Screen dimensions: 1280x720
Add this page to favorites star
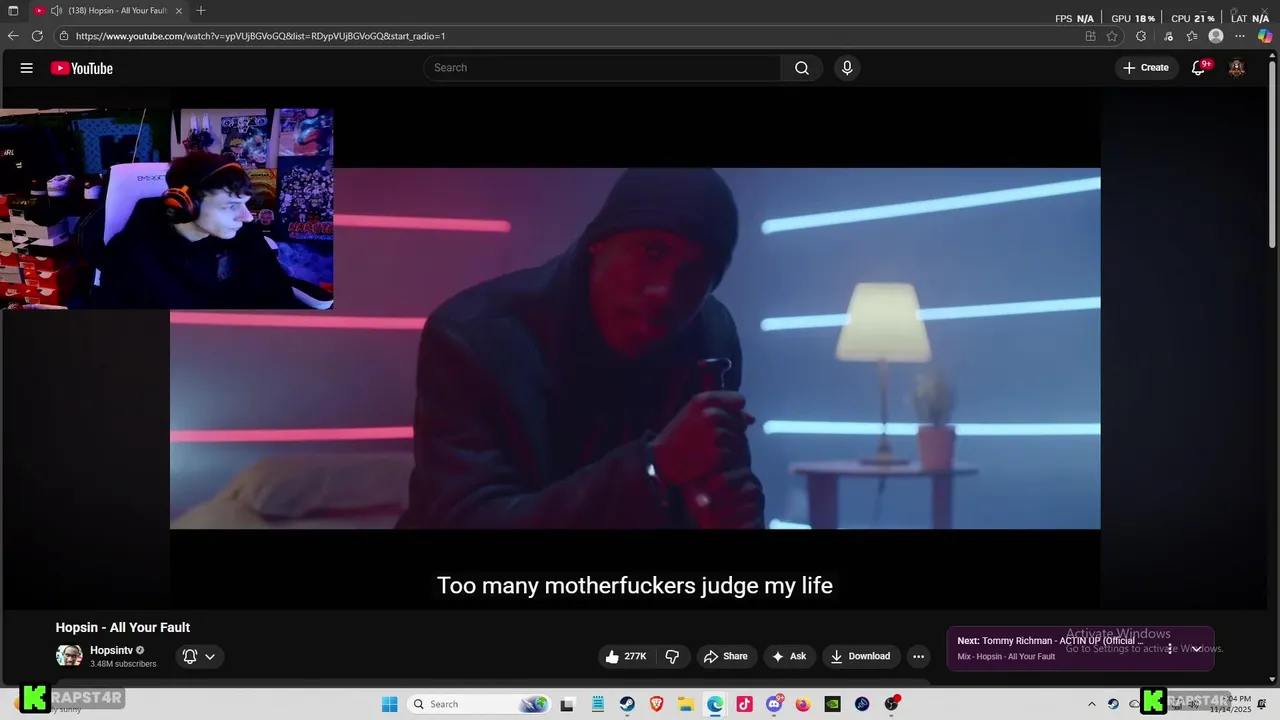point(1112,36)
